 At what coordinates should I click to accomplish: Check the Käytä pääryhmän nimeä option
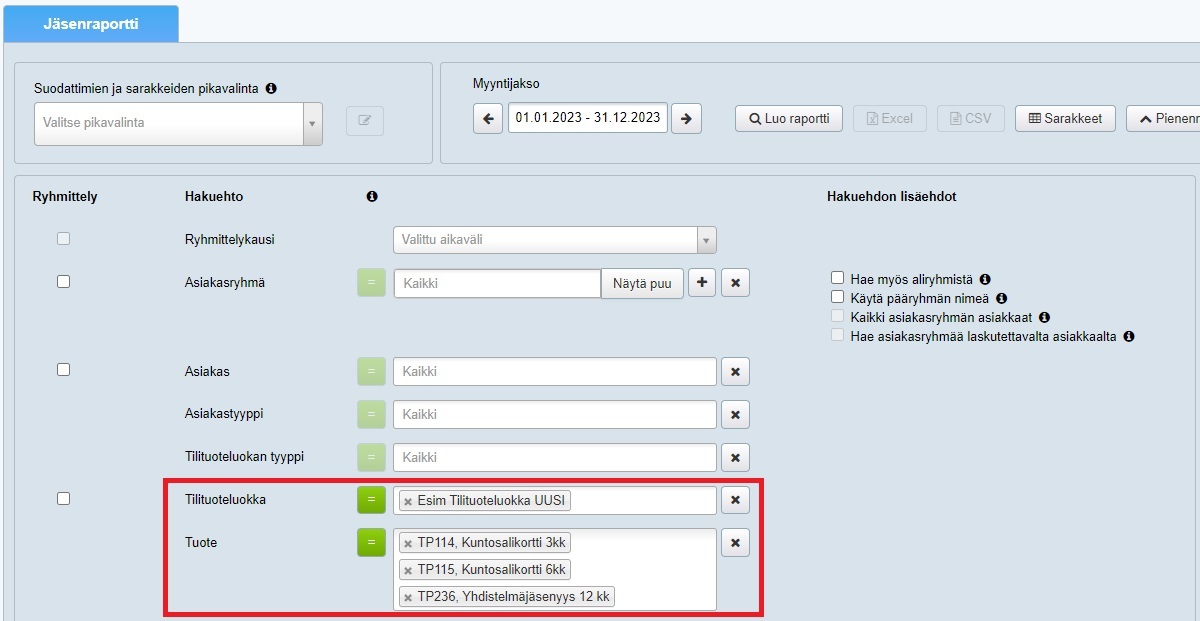[838, 298]
